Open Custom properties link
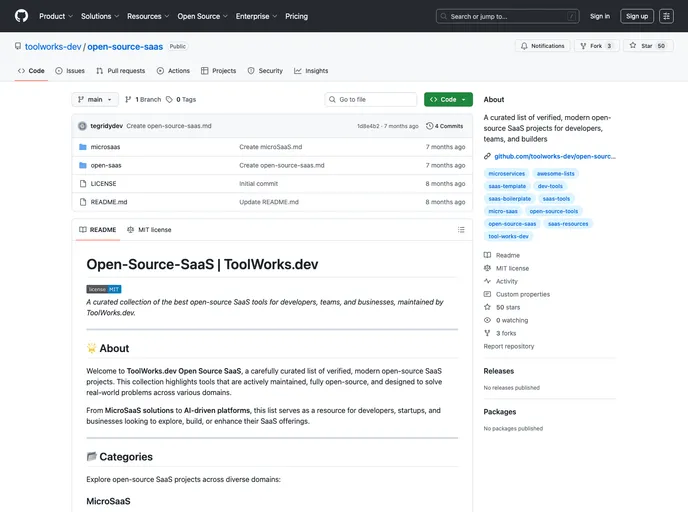 pyautogui.click(x=516, y=294)
